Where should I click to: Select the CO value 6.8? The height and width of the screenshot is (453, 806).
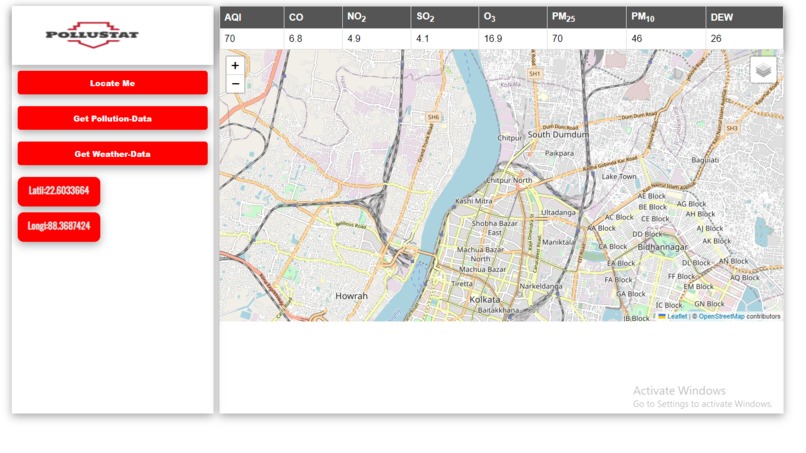pyautogui.click(x=313, y=39)
